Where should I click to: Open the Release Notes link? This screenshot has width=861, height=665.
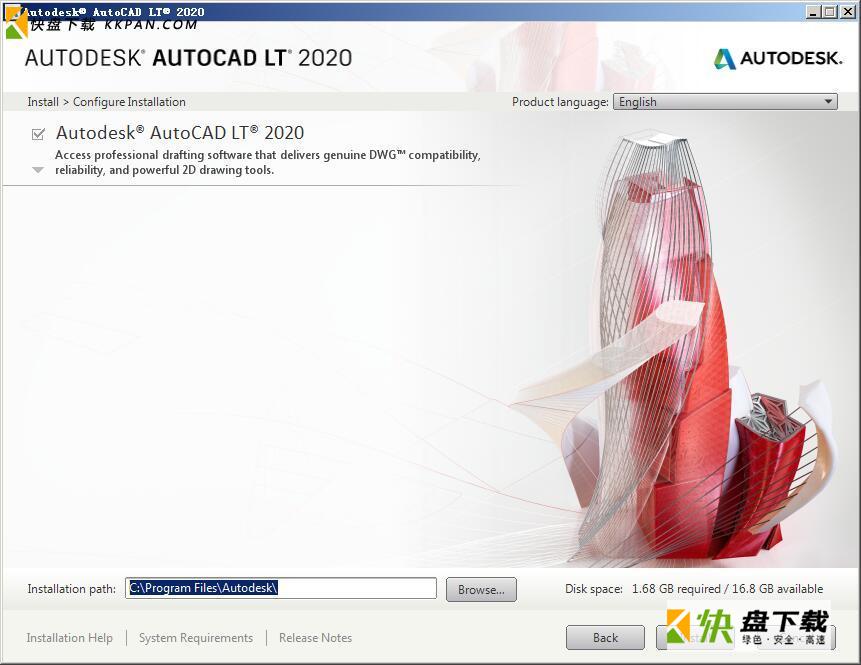tap(315, 638)
